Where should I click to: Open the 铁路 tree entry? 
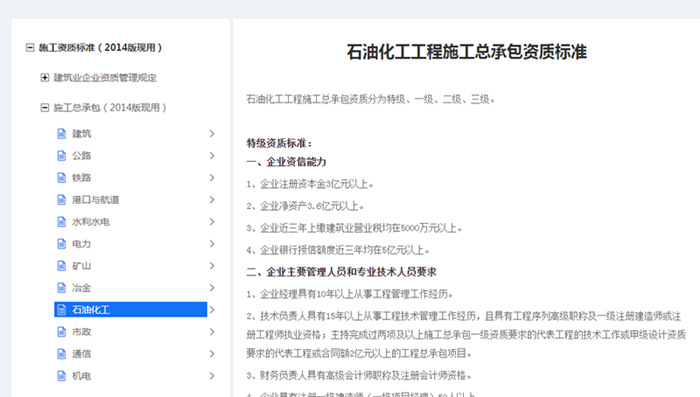tap(82, 178)
